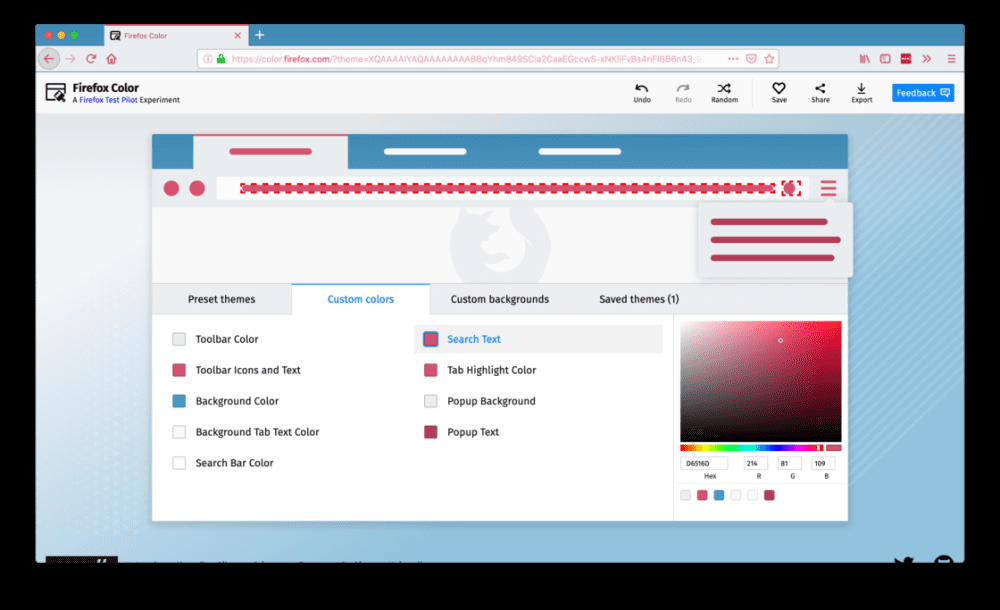Select Search Text color option
This screenshot has width=1000, height=610.
tap(538, 339)
